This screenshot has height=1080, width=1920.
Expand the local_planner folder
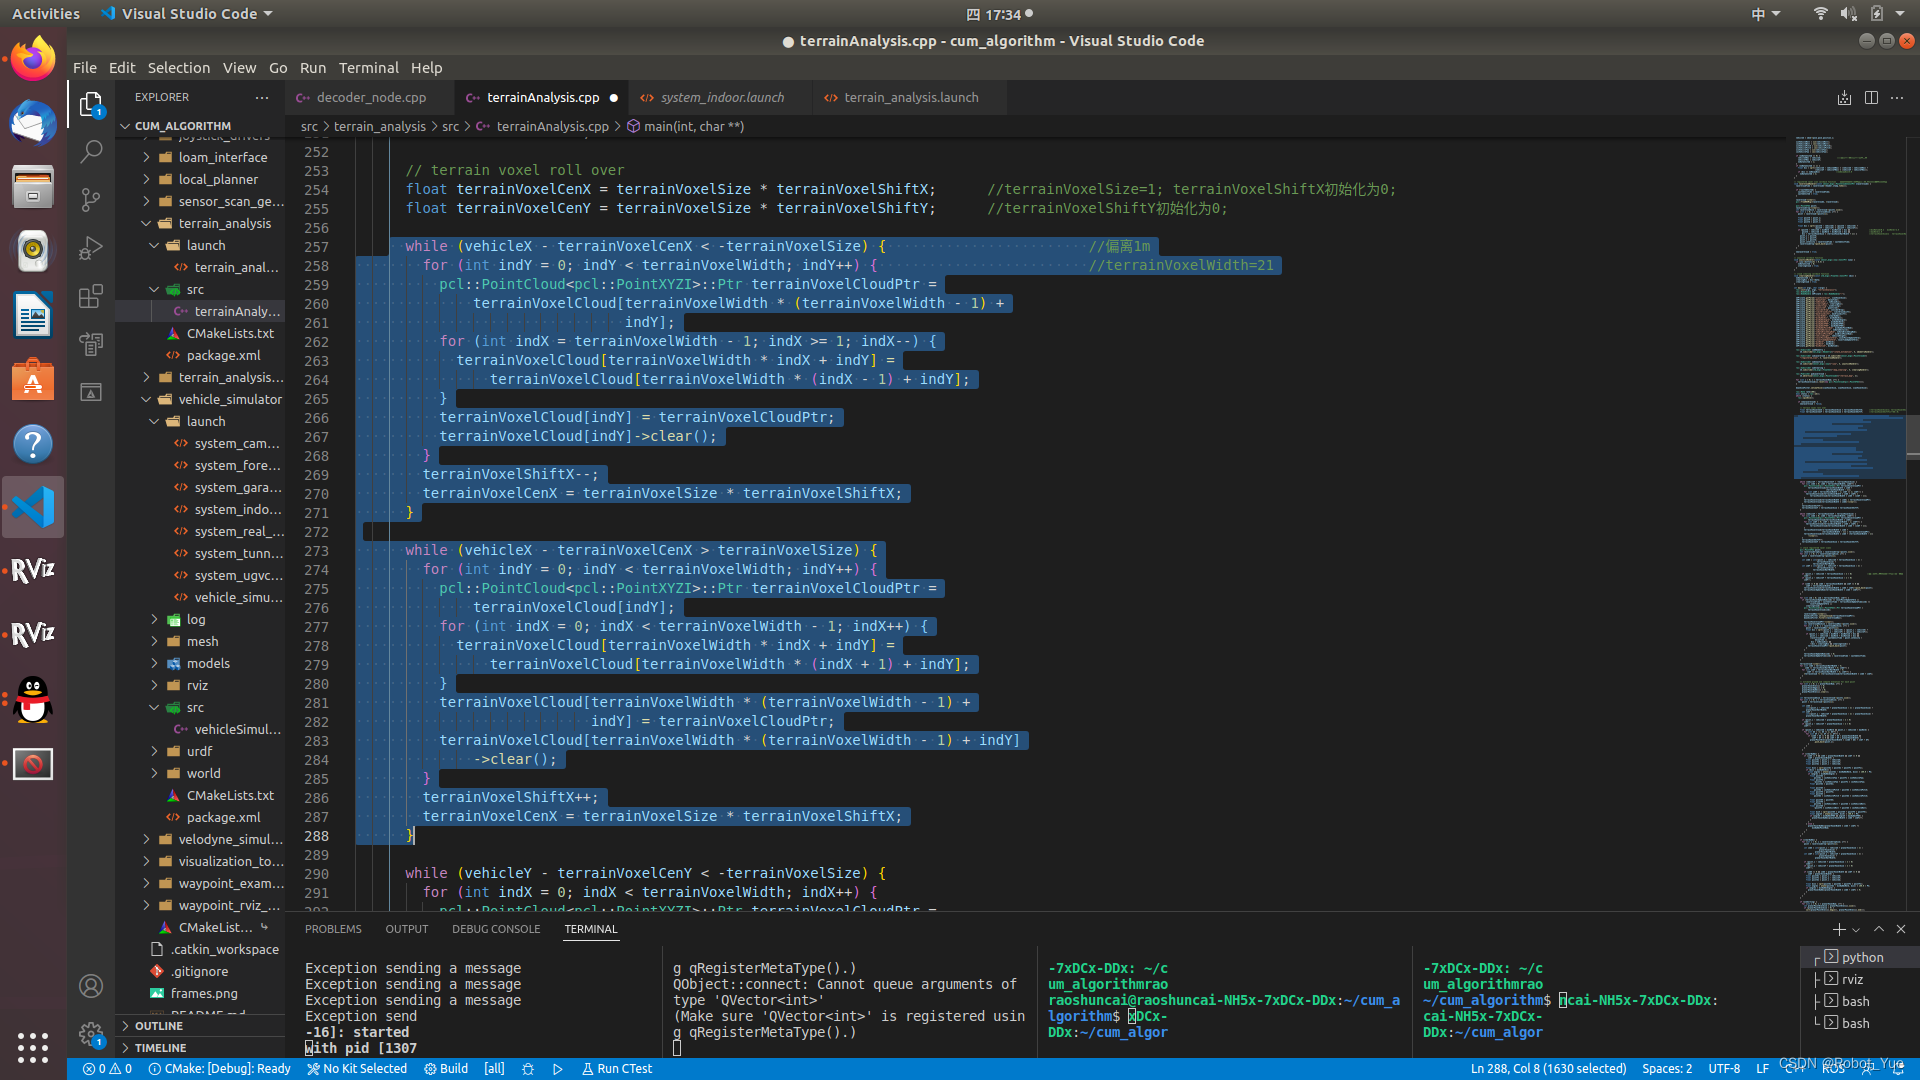tap(200, 179)
